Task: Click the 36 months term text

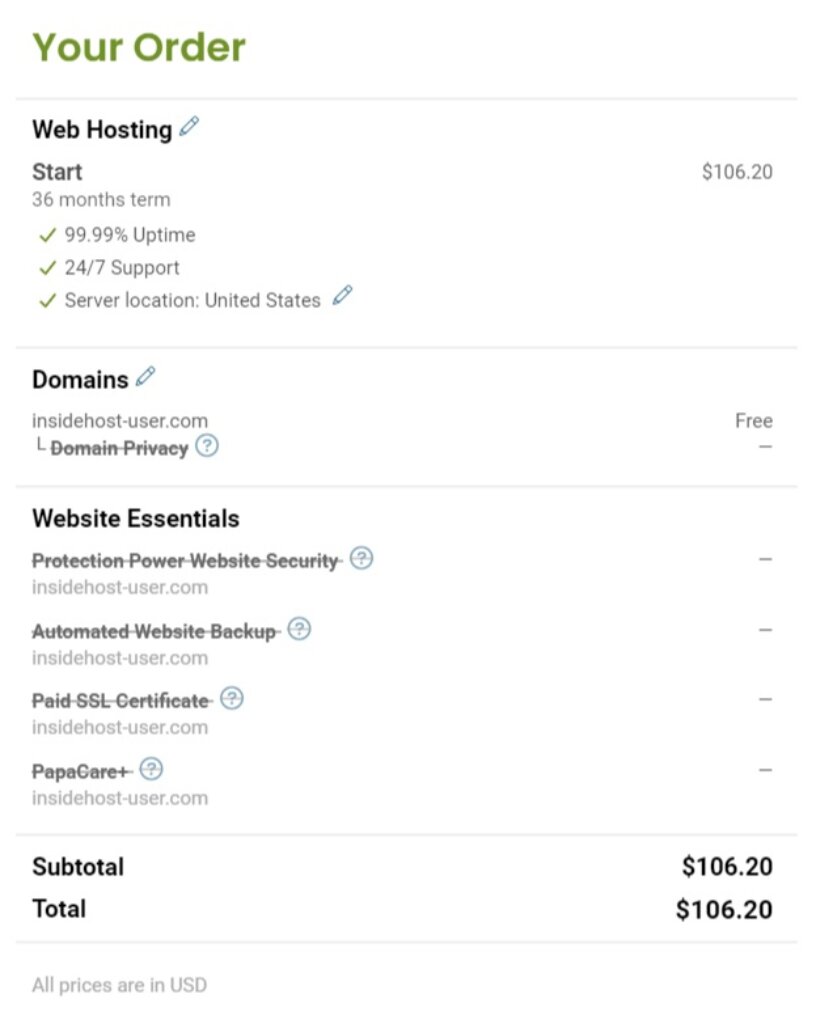Action: click(101, 200)
